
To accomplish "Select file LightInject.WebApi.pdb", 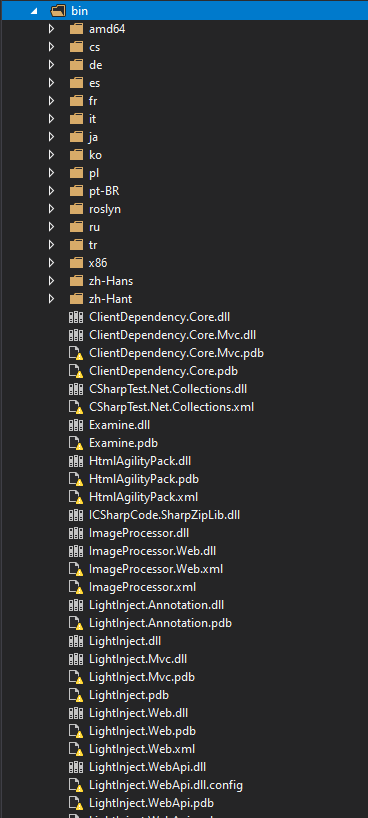I will 151,803.
